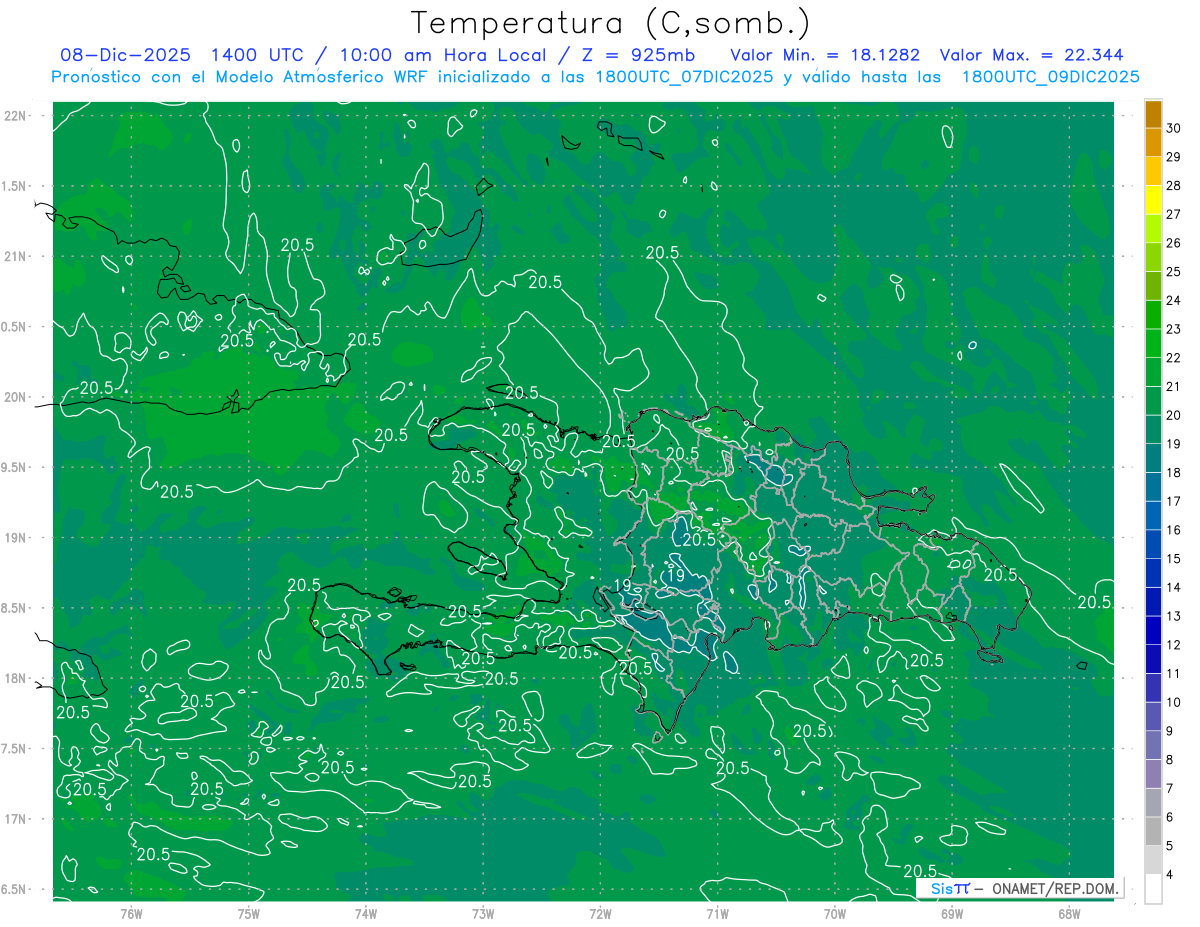Click longitude axis label 71W

coord(717,913)
